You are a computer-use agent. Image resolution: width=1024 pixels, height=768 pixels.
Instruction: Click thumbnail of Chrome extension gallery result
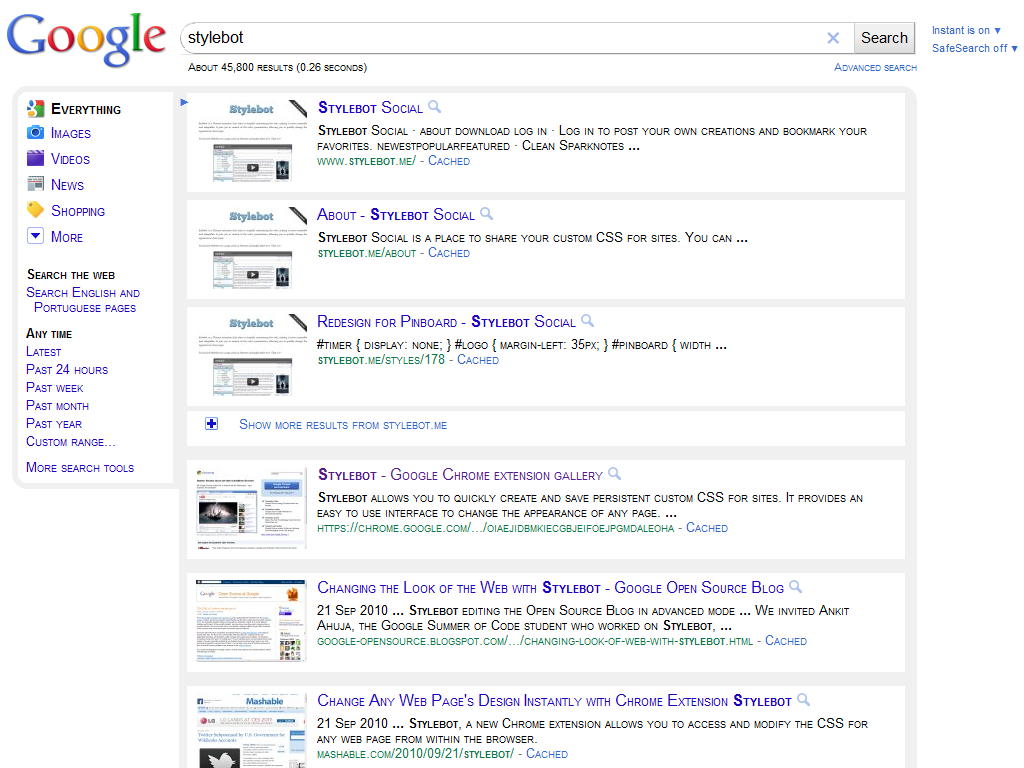tap(252, 508)
